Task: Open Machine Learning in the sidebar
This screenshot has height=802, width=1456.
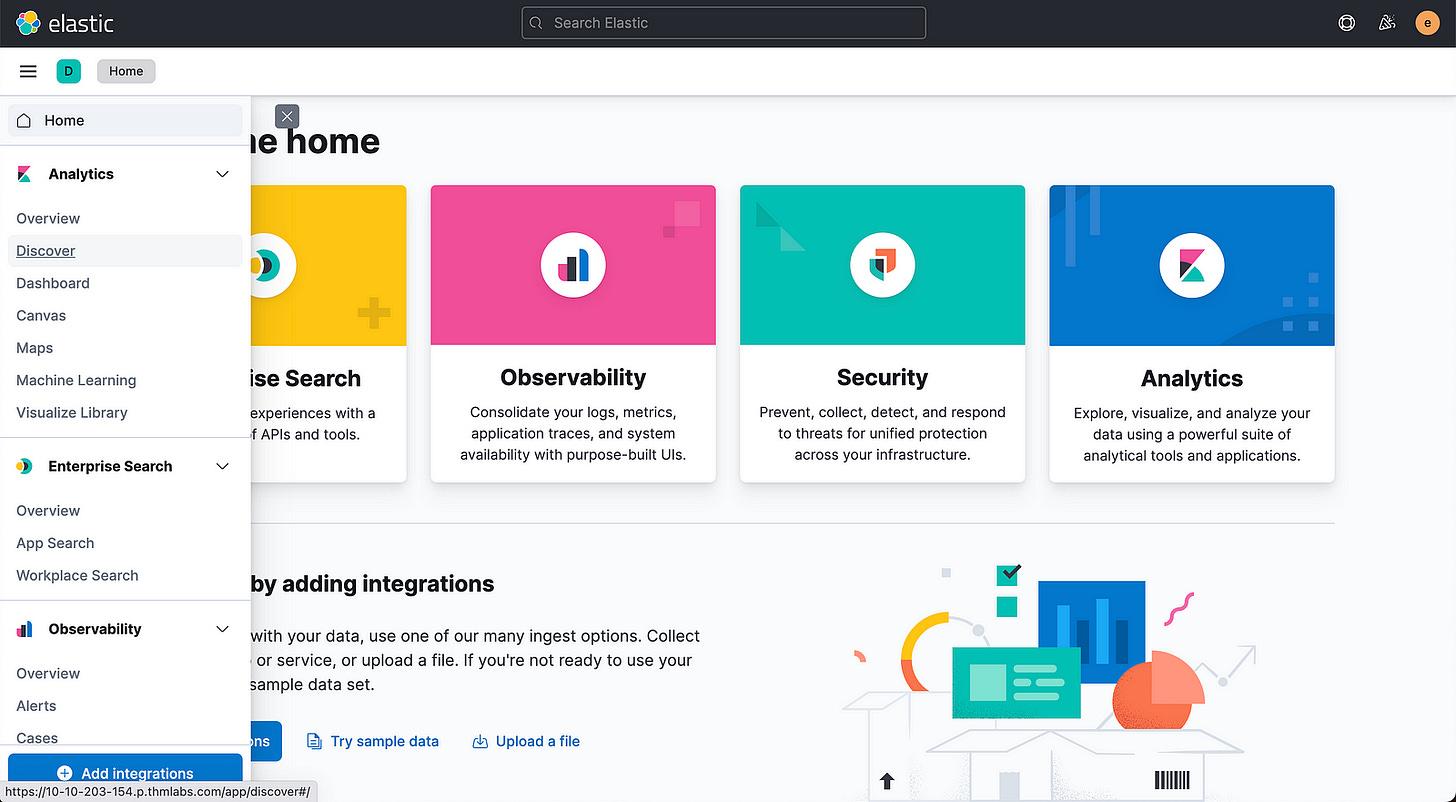Action: (76, 380)
